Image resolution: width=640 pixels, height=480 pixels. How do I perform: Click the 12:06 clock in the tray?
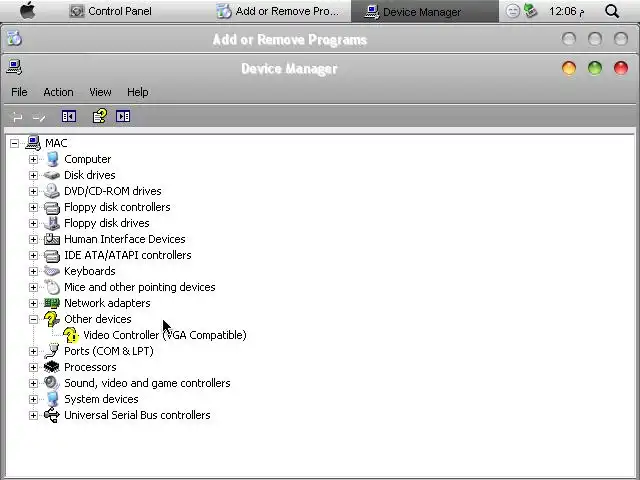click(567, 11)
